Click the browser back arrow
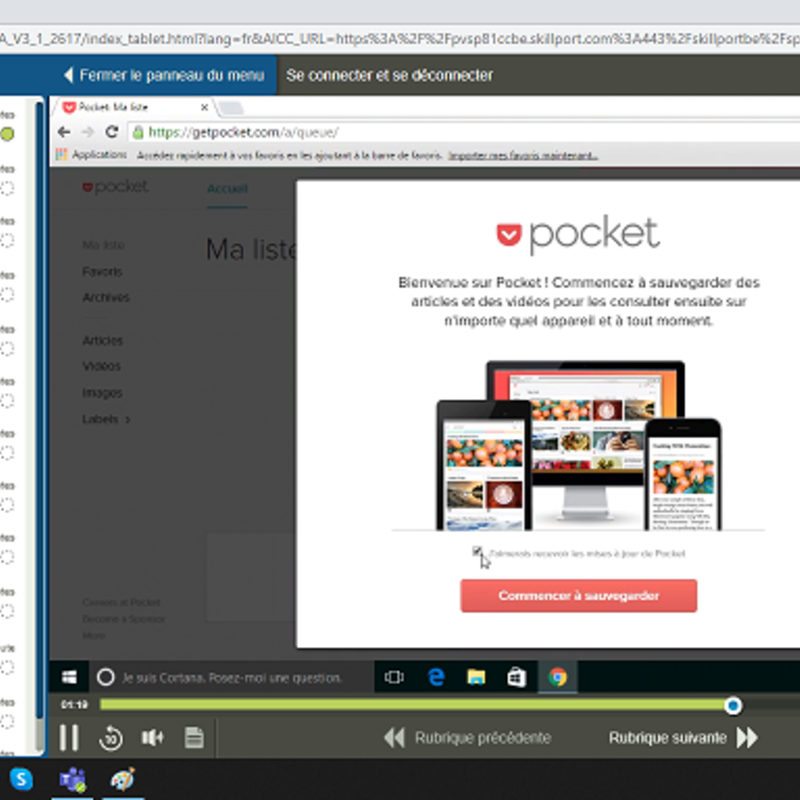 point(64,132)
